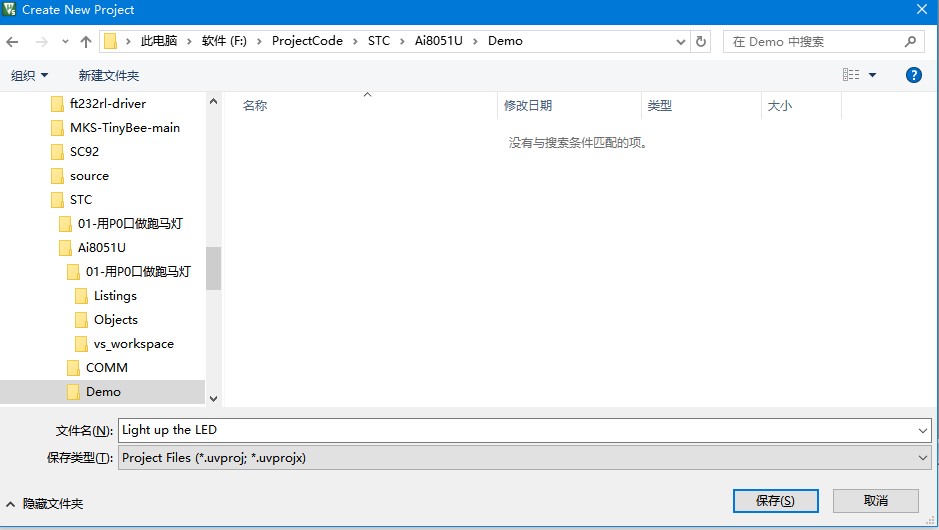Screen dimensions: 939x530
Task: Select Ai8051U breadcrumb segment
Action: (438, 41)
